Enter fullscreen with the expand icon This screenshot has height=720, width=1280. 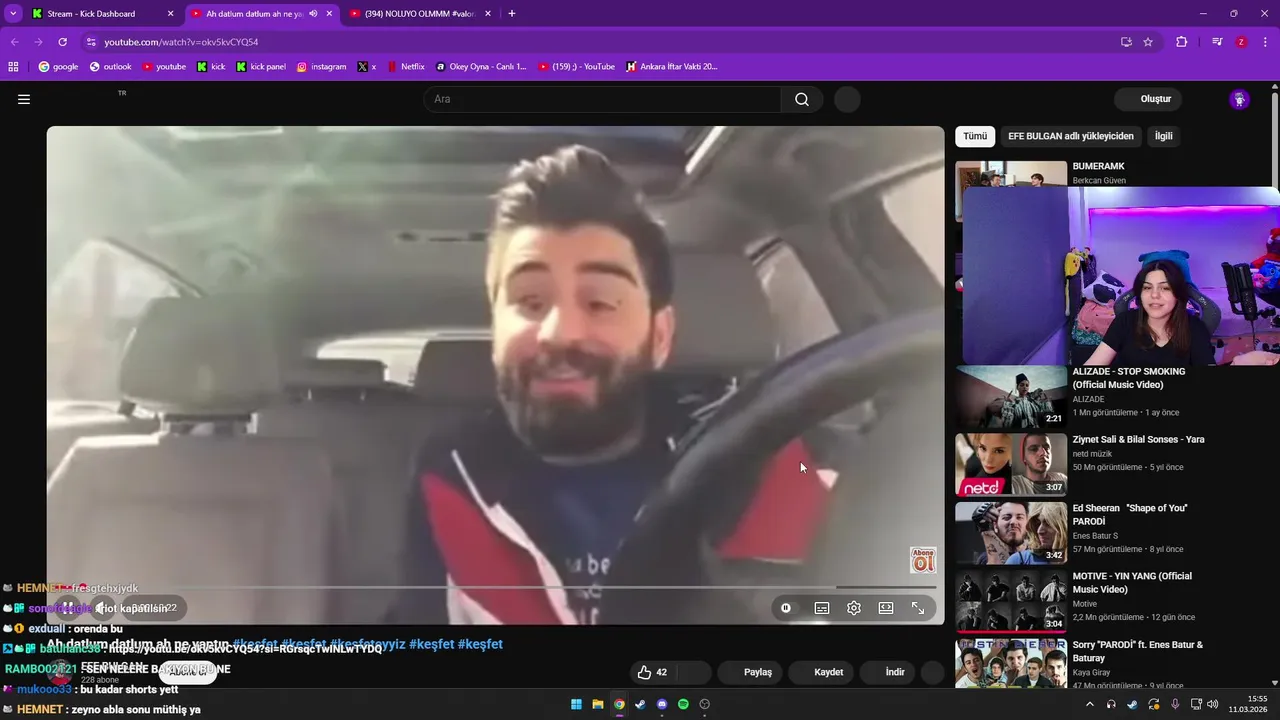918,608
